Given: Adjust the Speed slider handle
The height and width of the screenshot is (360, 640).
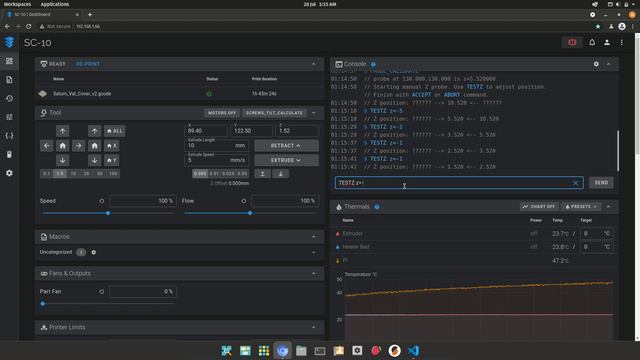Looking at the screenshot, I should click(x=108, y=213).
